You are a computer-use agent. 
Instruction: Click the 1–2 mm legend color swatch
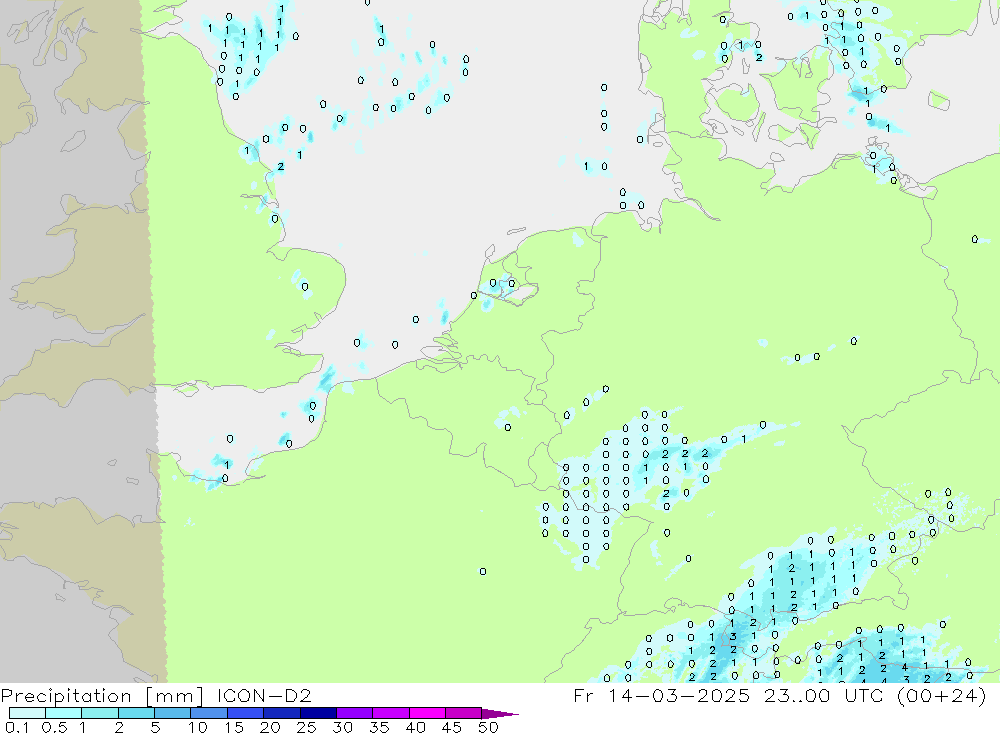pyautogui.click(x=100, y=713)
